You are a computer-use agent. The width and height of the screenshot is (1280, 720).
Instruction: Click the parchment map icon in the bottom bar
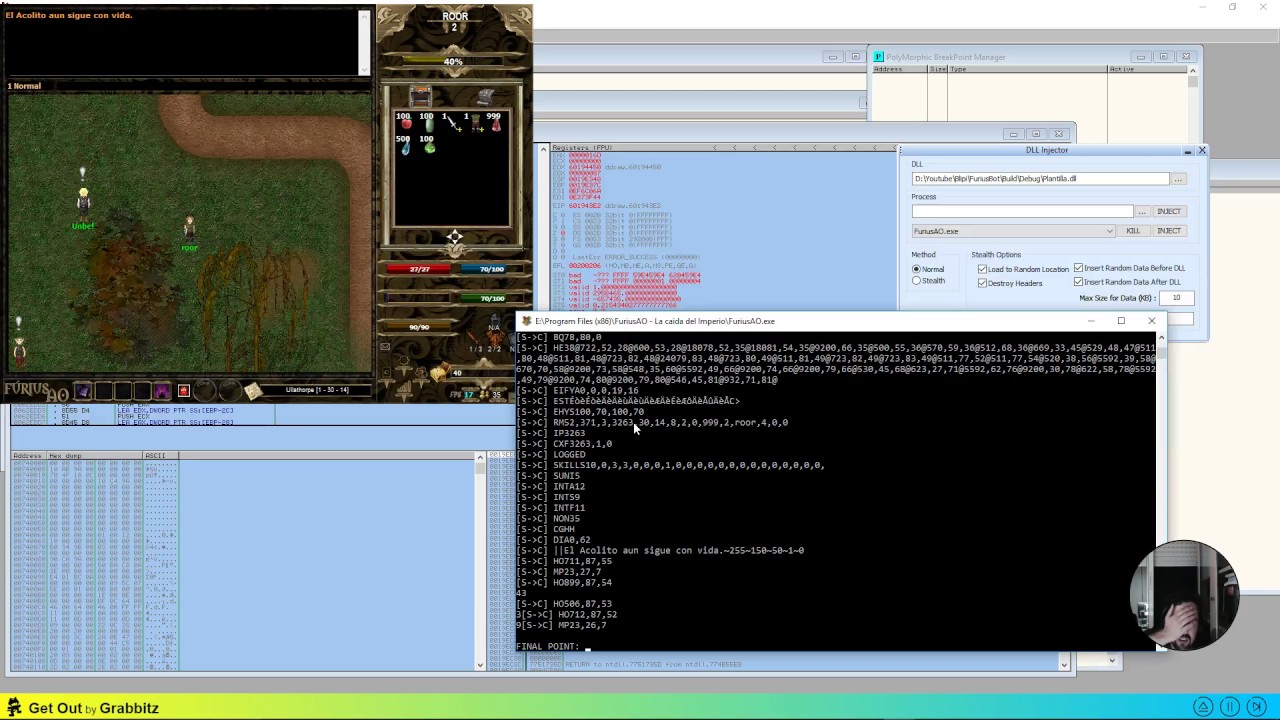(253, 390)
